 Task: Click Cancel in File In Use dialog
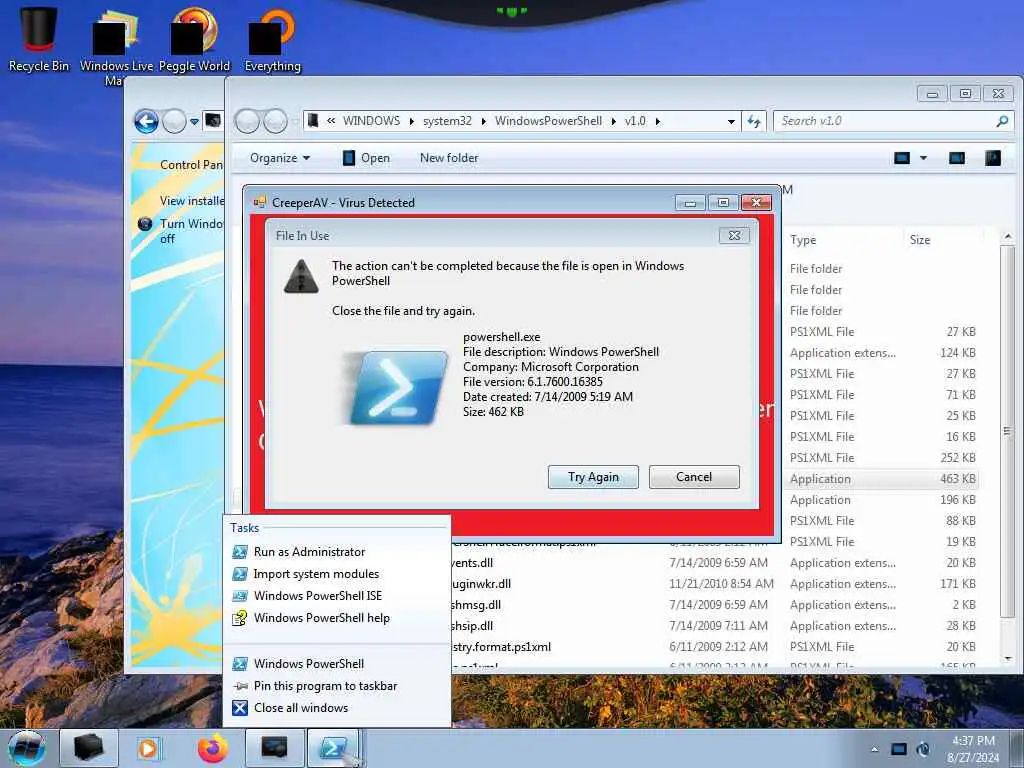pos(694,477)
